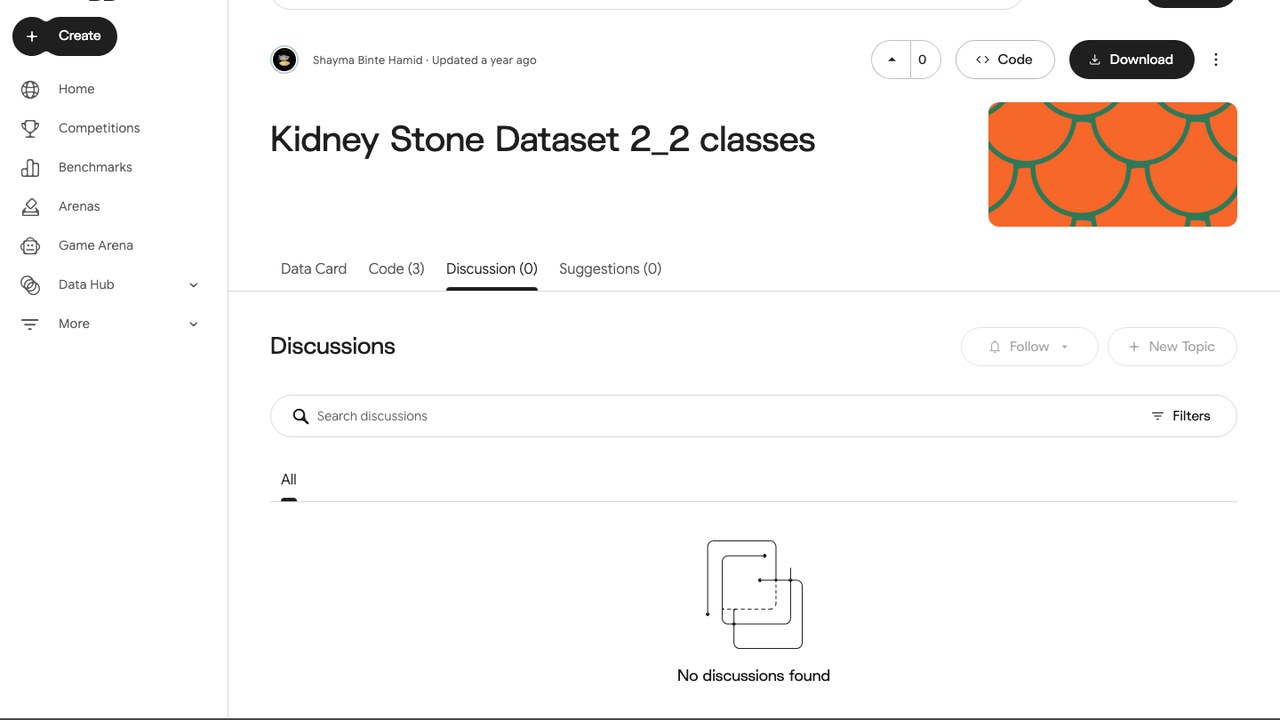Select the Discussion (0) tab
1280x720 pixels.
click(x=492, y=269)
